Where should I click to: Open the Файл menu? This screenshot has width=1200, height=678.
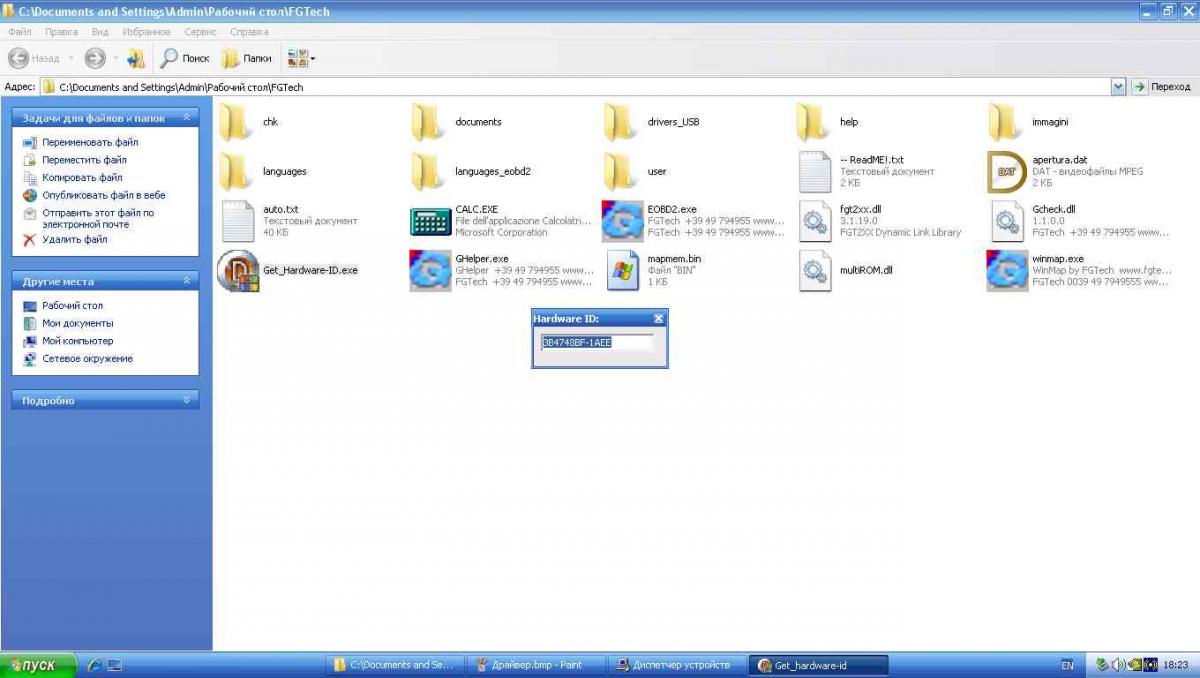click(x=20, y=32)
